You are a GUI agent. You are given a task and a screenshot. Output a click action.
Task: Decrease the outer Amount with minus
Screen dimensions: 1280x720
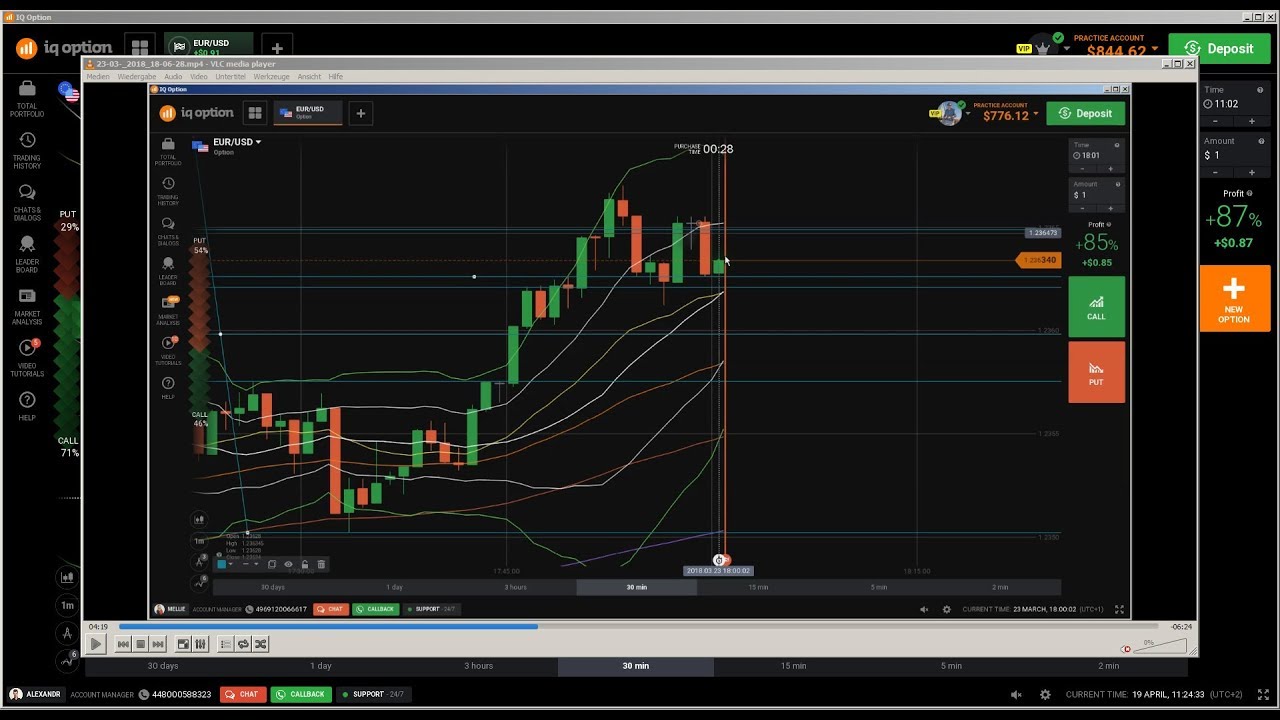click(1216, 173)
